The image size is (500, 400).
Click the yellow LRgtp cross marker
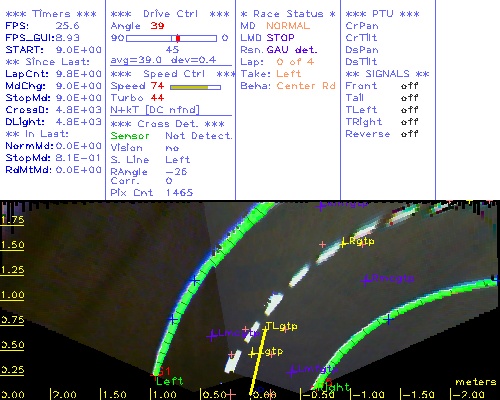[343, 244]
